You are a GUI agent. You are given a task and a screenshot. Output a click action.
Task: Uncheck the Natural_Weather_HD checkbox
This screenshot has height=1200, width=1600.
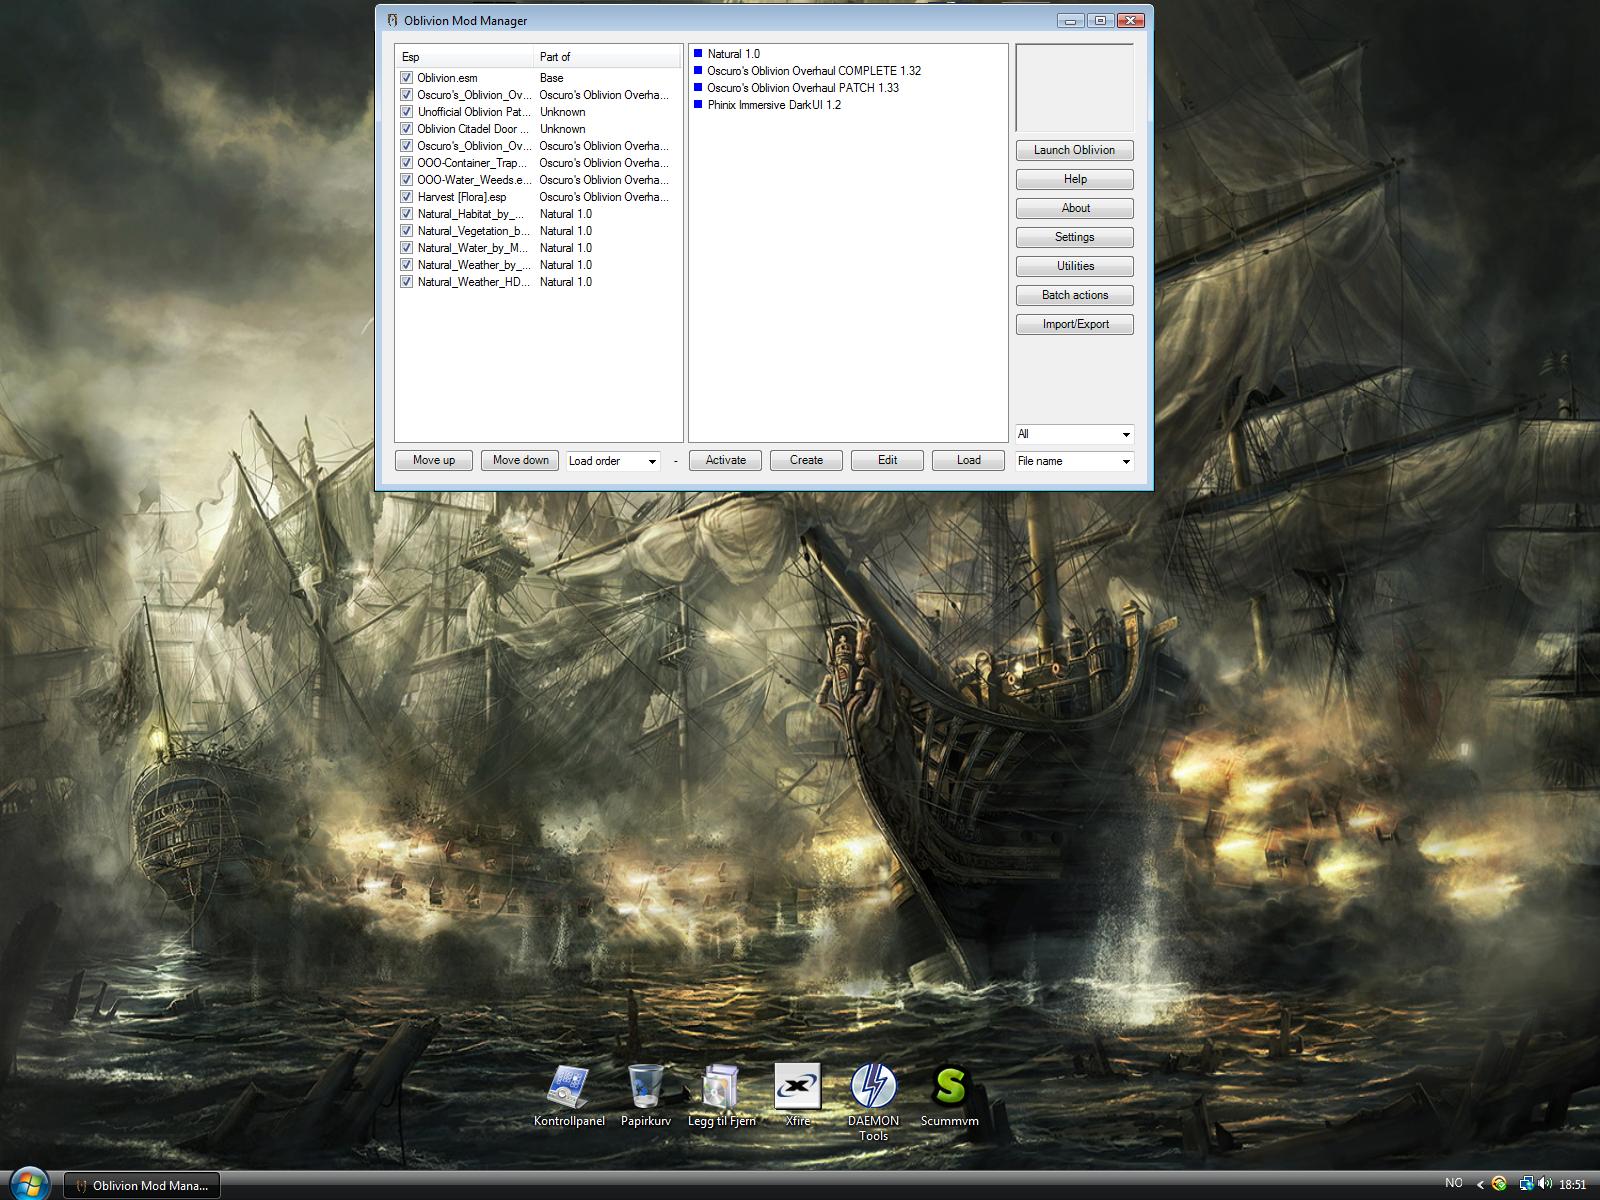[406, 282]
